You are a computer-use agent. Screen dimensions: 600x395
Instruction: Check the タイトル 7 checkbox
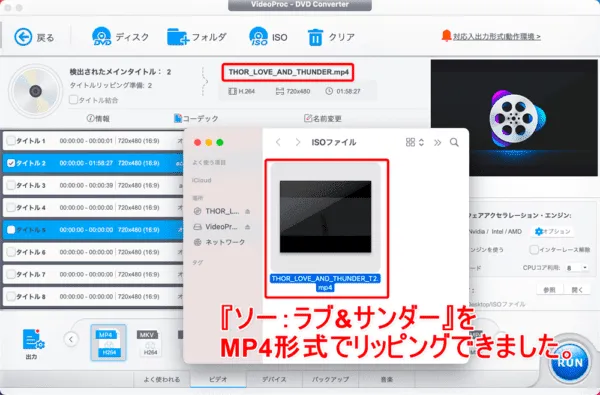[11, 274]
